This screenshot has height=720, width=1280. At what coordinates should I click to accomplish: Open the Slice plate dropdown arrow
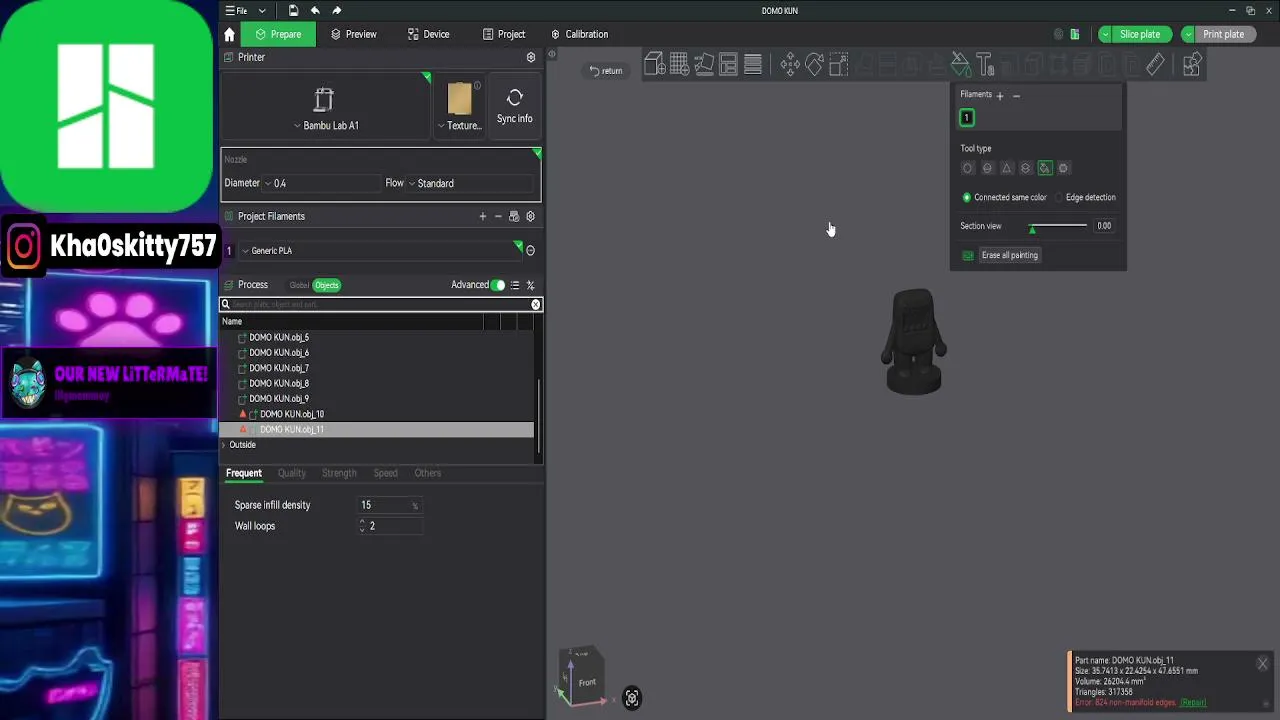[1104, 34]
